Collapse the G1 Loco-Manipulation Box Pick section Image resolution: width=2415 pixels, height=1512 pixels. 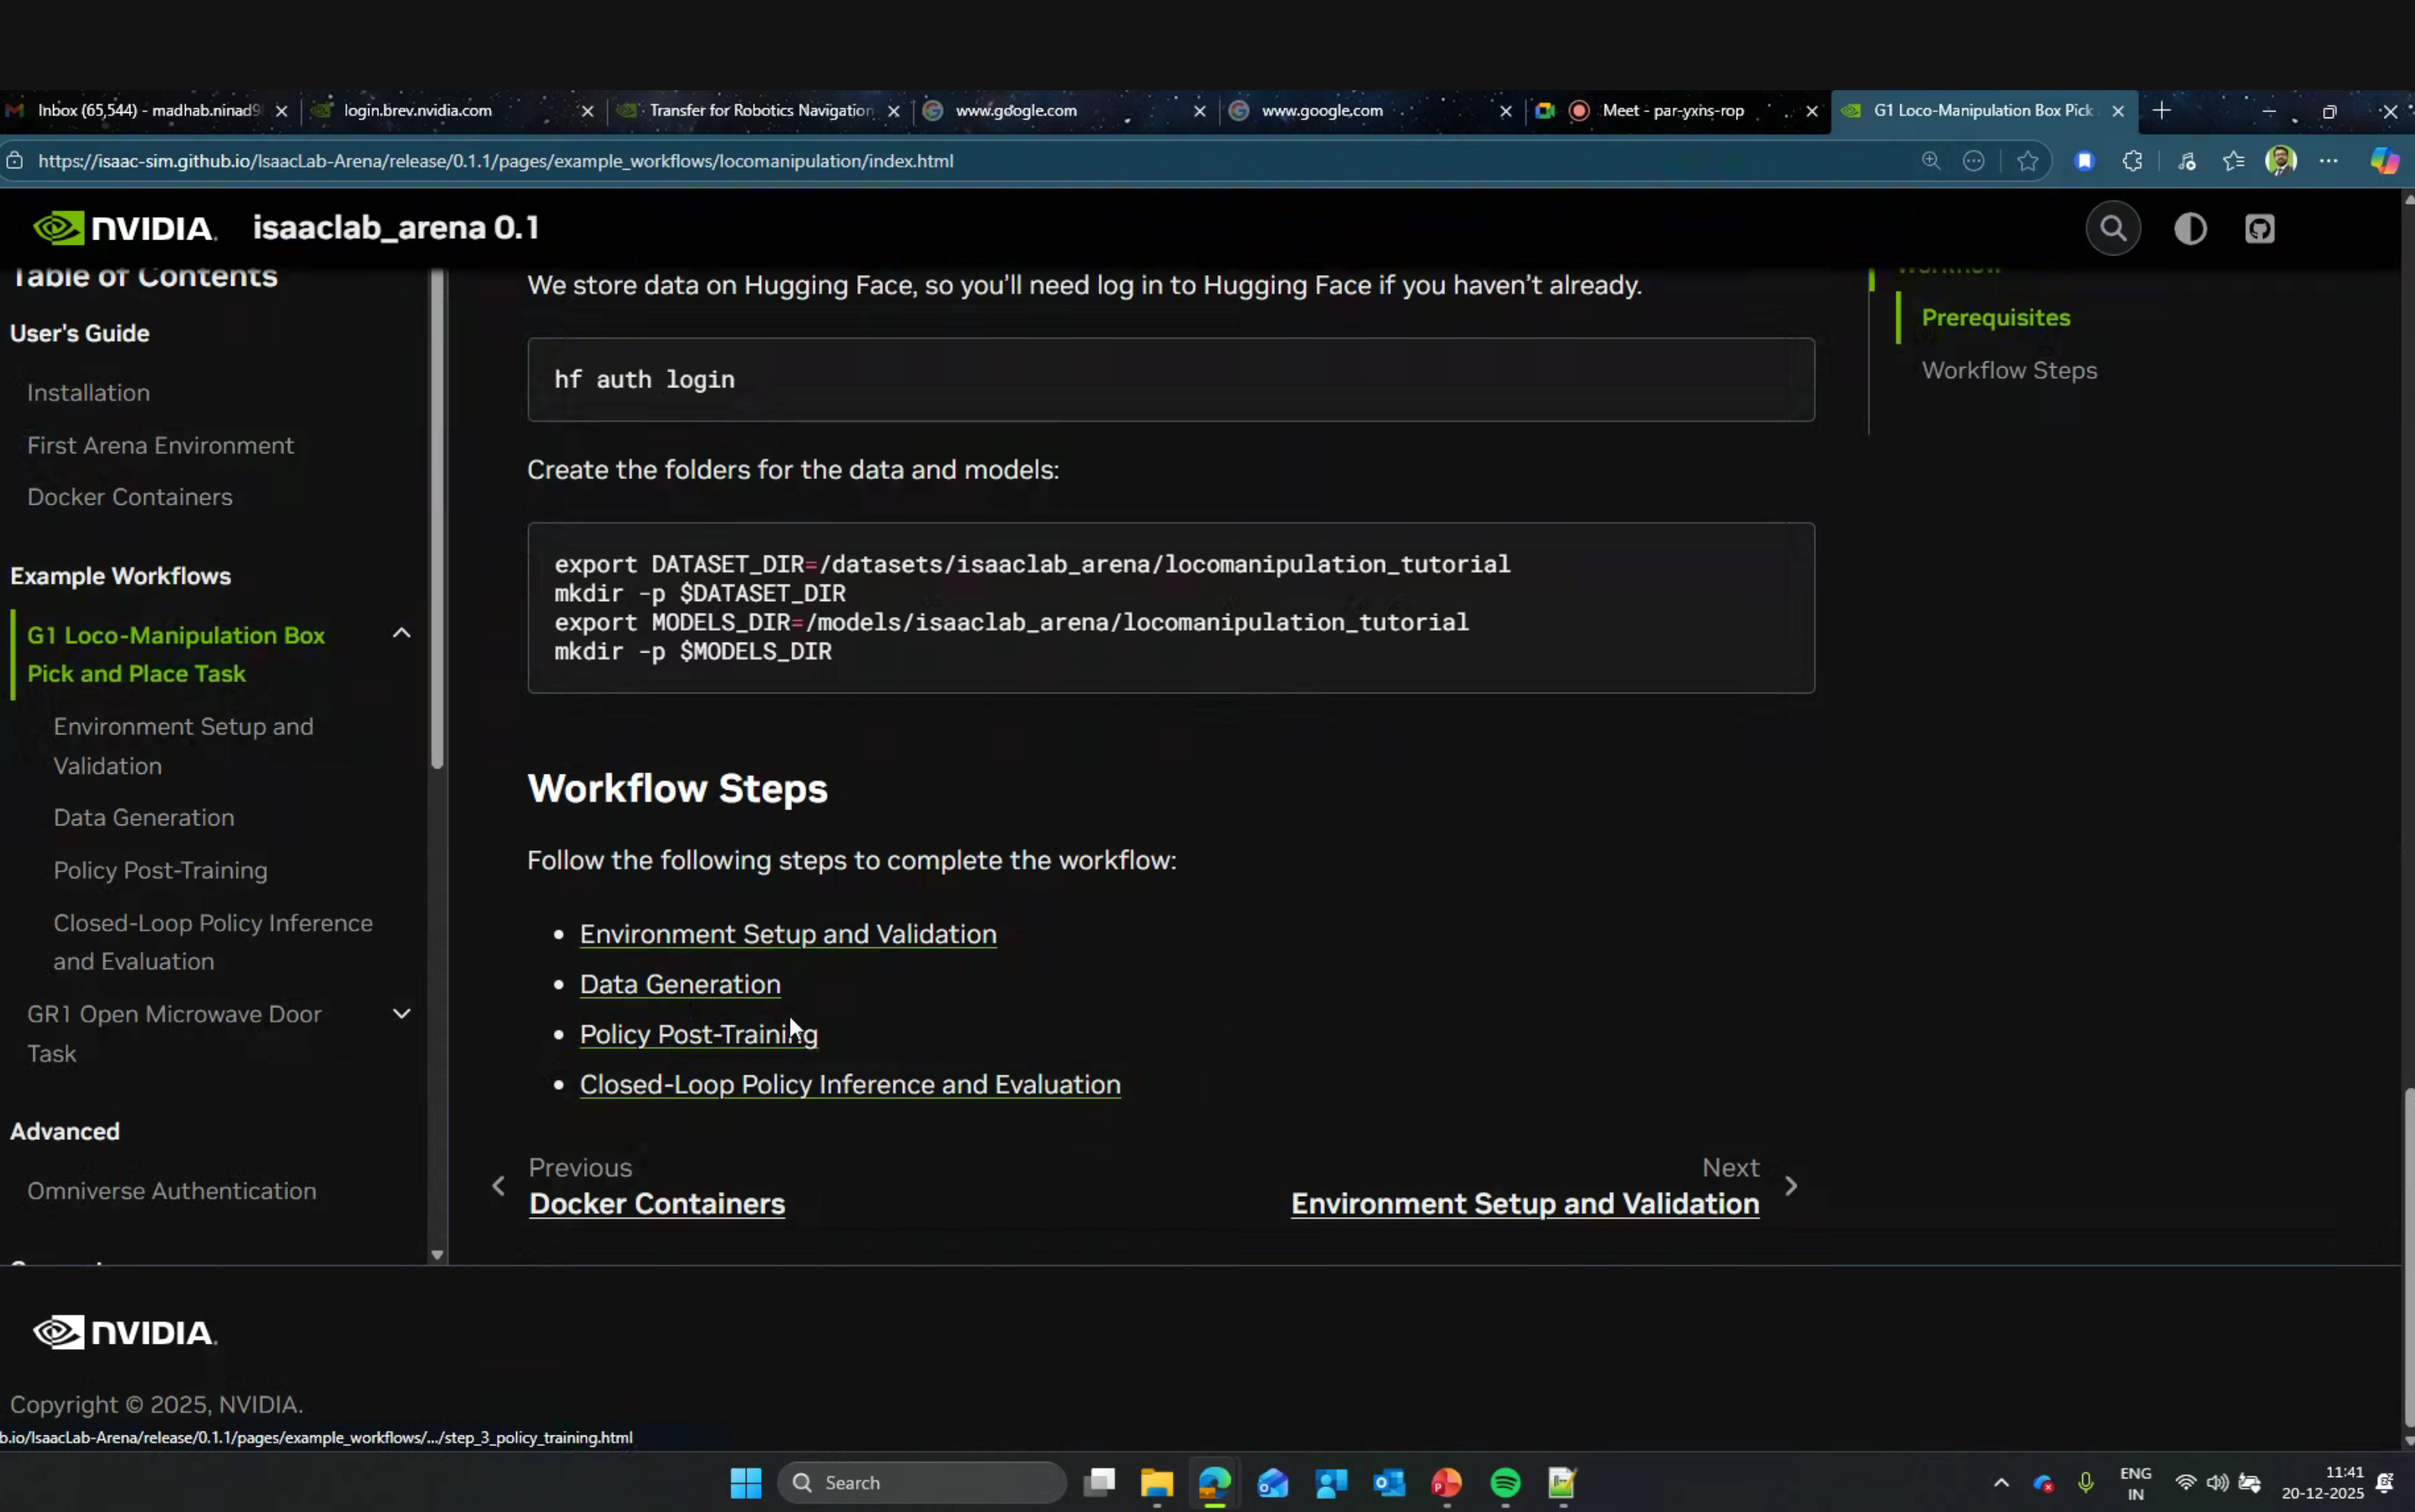[401, 633]
